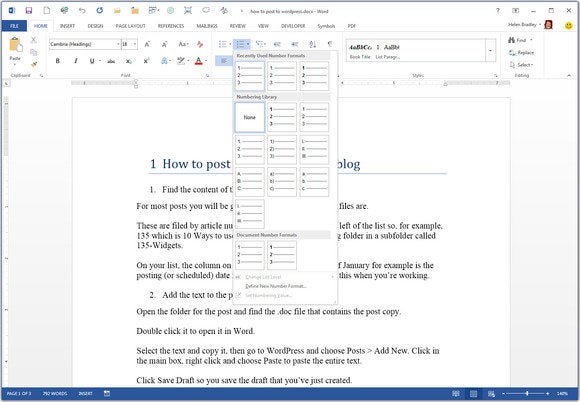Switch to the REFERENCES tab
Viewport: 580px width, 402px height.
(x=171, y=26)
